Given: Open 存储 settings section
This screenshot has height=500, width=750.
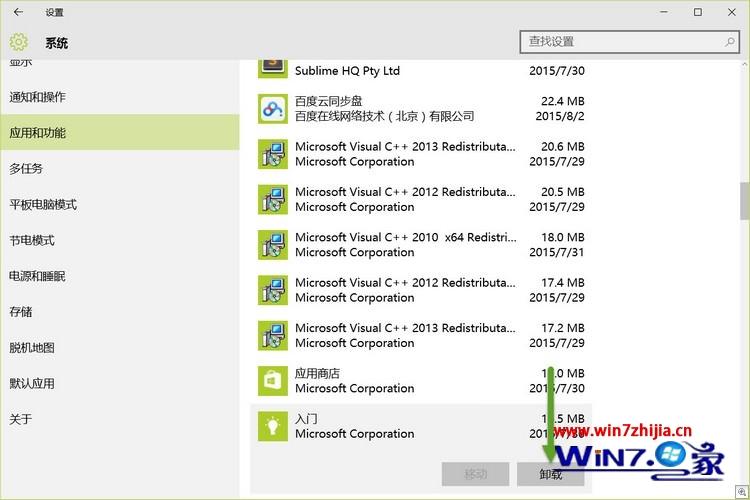Looking at the screenshot, I should (120, 312).
